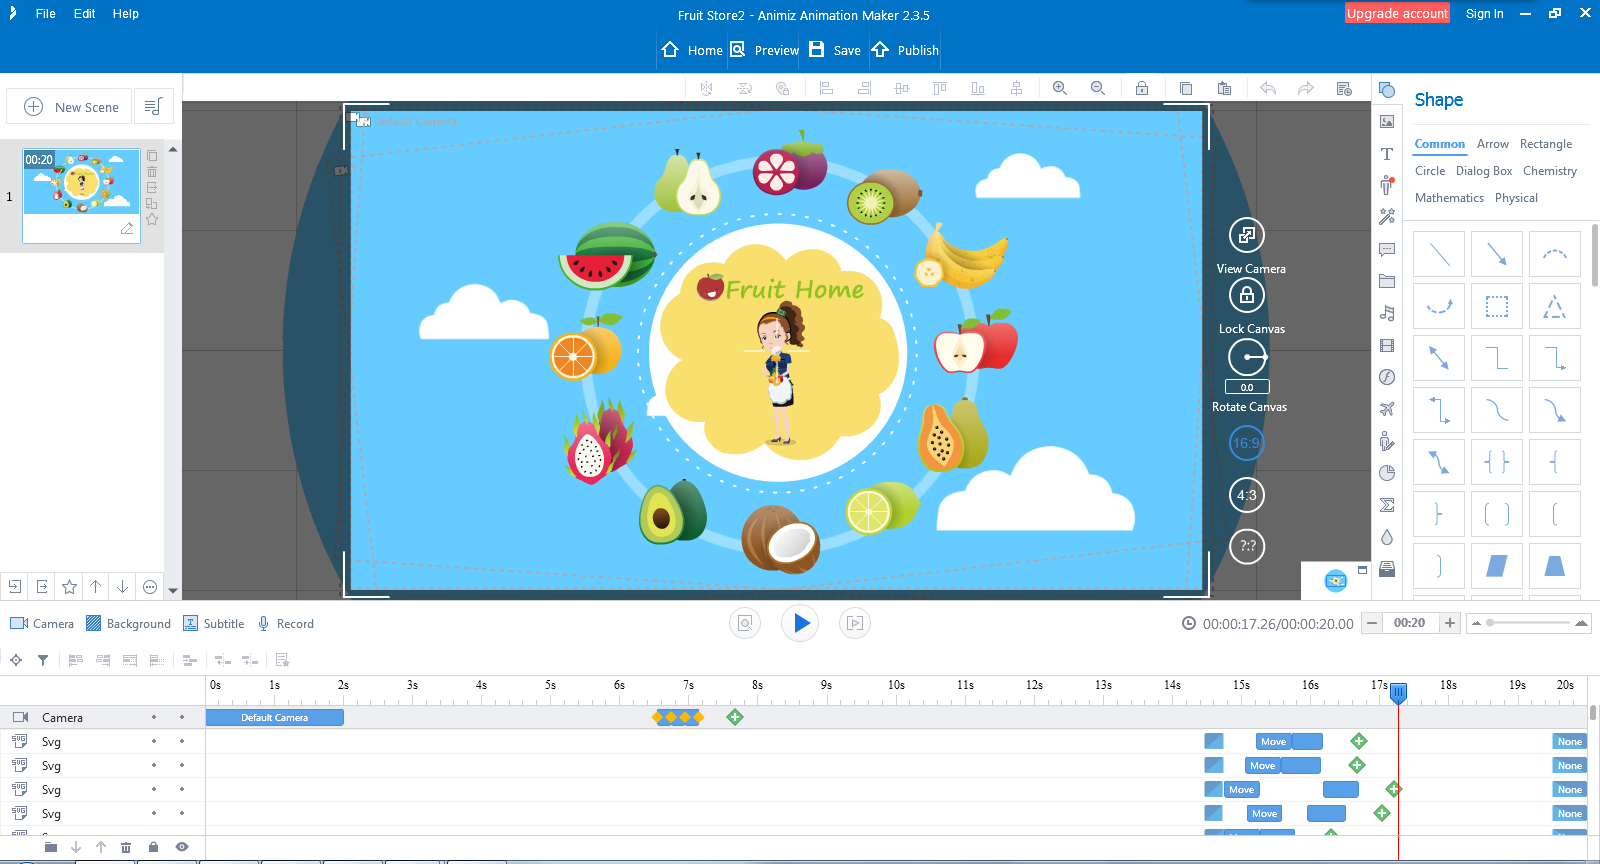This screenshot has height=864, width=1600.
Task: Click the padlock lock-object toolbar icon
Action: pos(1142,88)
